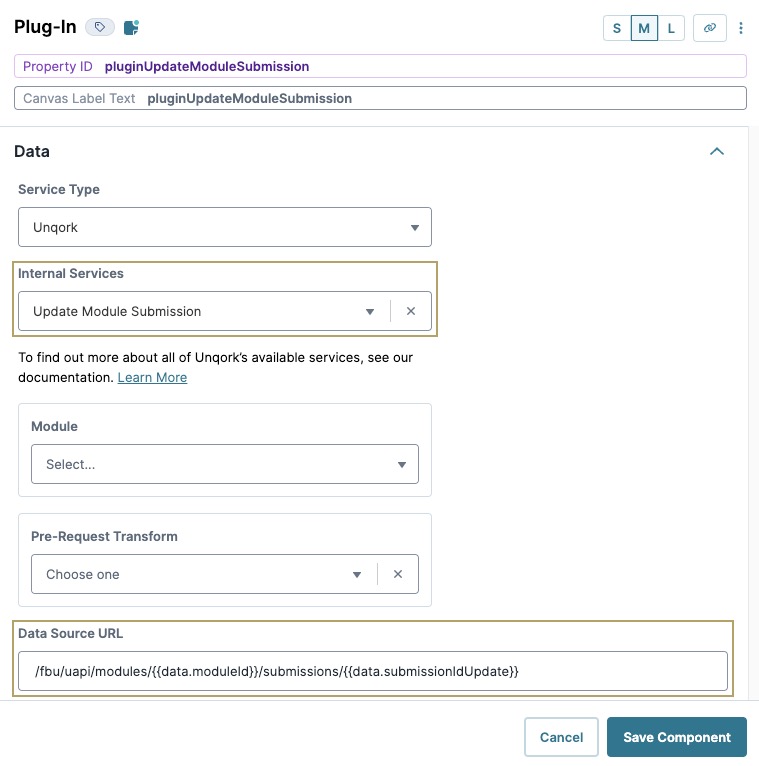Follow the Learn More documentation link
The width and height of the screenshot is (759, 766).
(x=152, y=378)
